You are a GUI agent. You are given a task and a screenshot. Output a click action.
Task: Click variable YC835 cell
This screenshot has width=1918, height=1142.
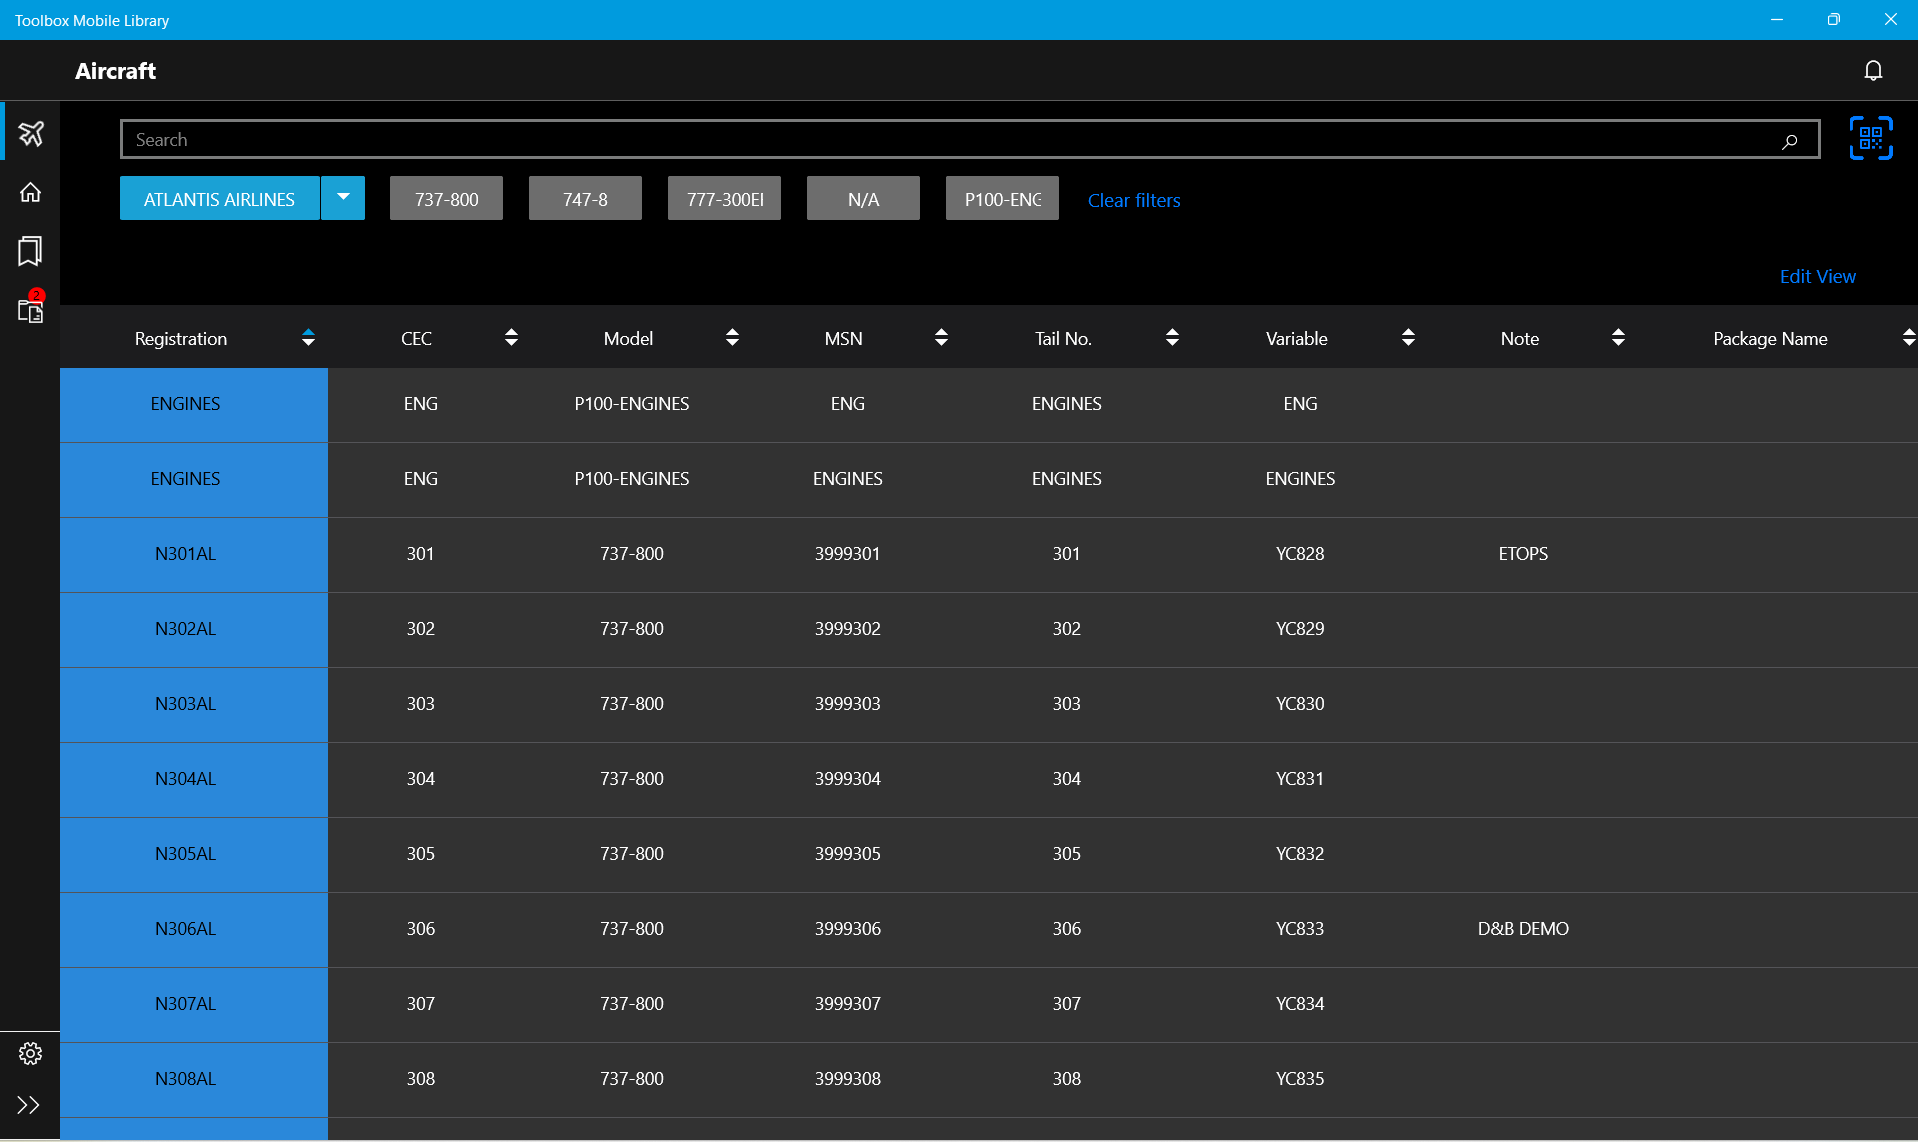[x=1300, y=1079]
